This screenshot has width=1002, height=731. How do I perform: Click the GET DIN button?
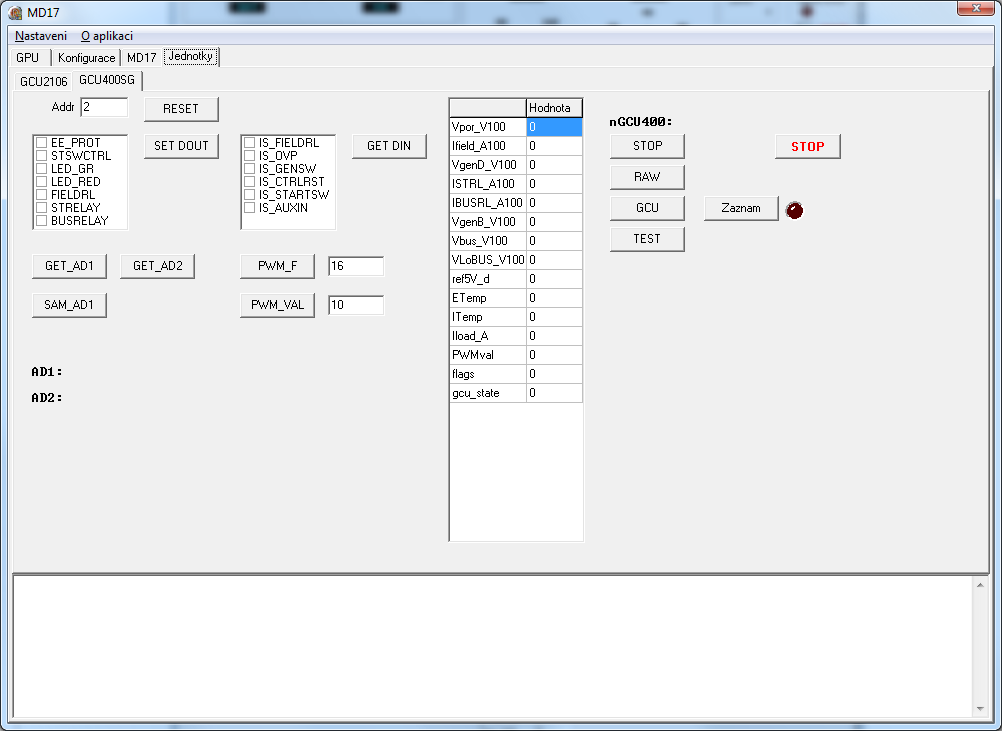click(x=389, y=146)
